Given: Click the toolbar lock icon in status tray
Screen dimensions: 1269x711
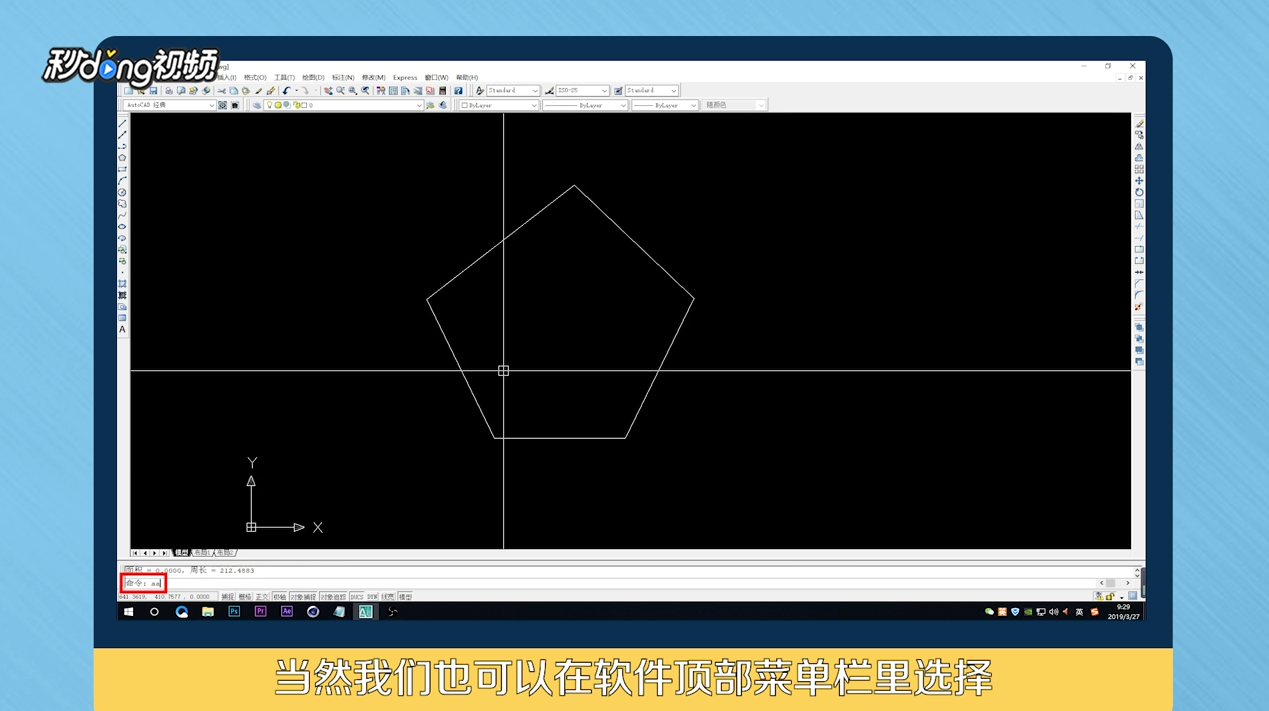Looking at the screenshot, I should pos(1110,596).
